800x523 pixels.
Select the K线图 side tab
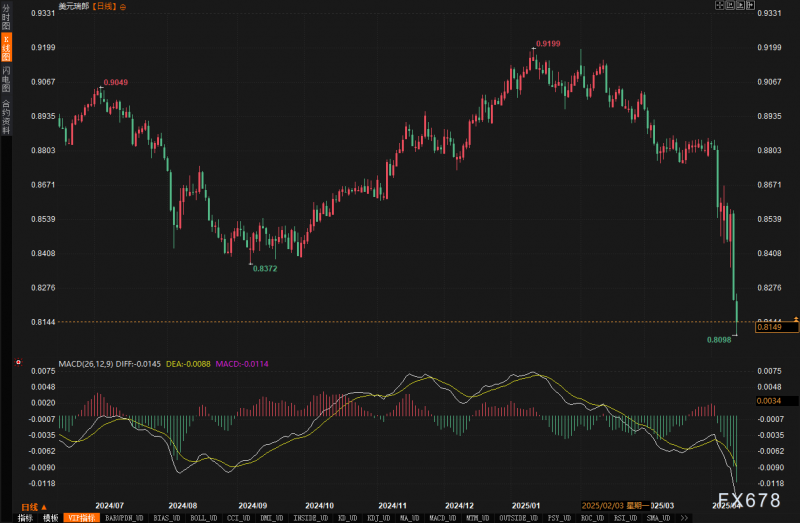pos(6,48)
